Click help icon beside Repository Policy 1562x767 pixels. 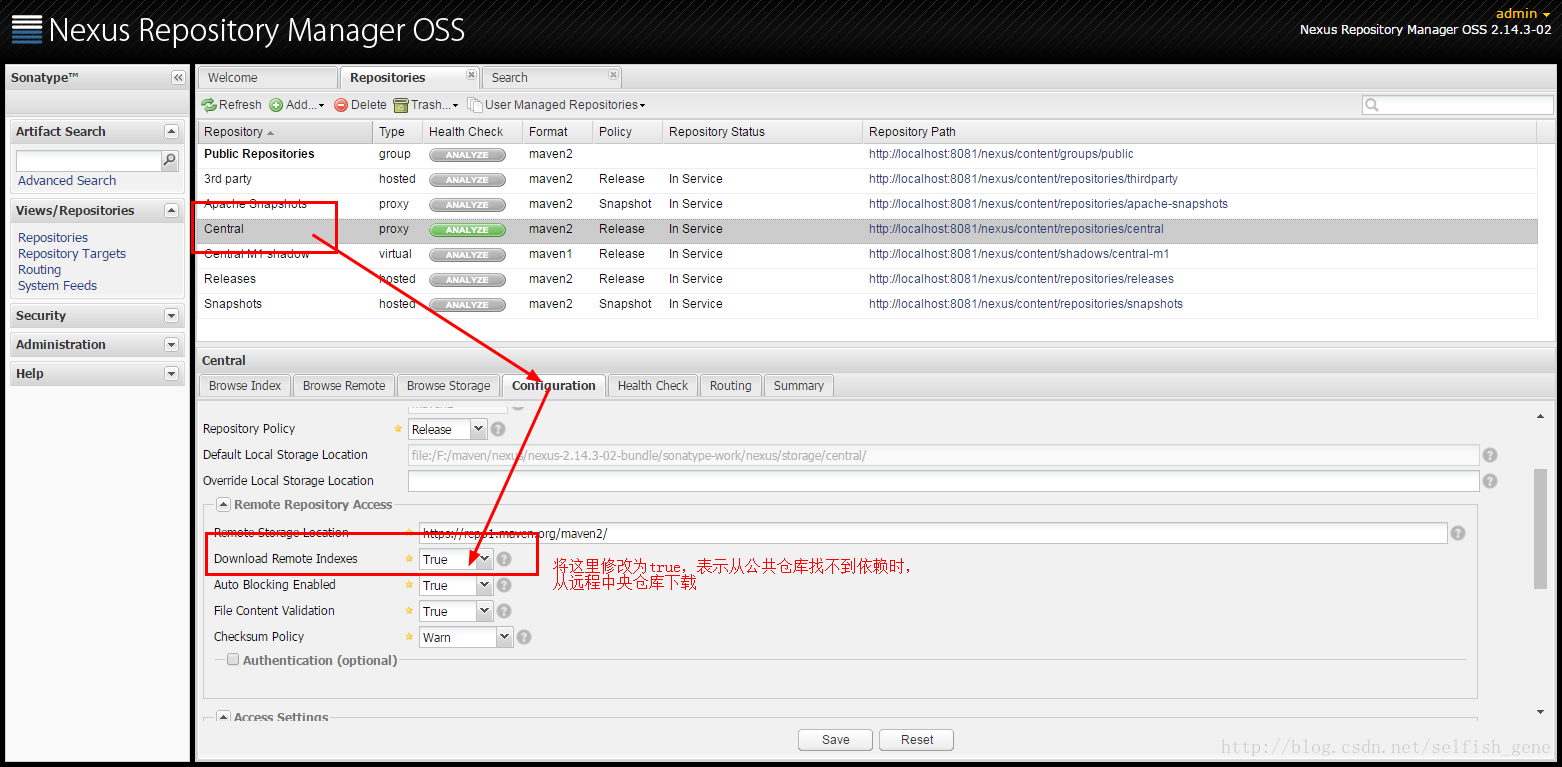click(498, 429)
